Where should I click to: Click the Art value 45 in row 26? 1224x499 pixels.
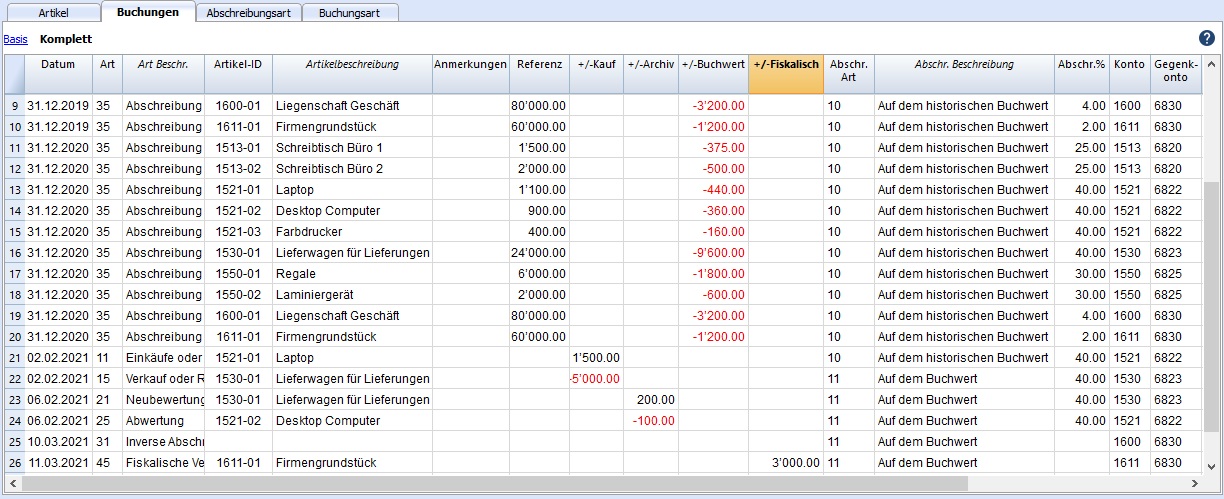pyautogui.click(x=108, y=462)
